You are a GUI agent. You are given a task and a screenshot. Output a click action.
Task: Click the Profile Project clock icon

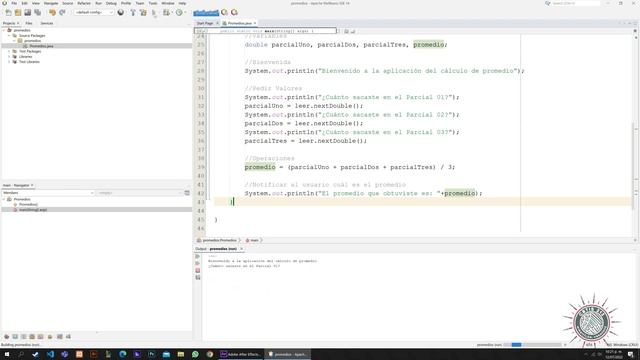coord(179,13)
